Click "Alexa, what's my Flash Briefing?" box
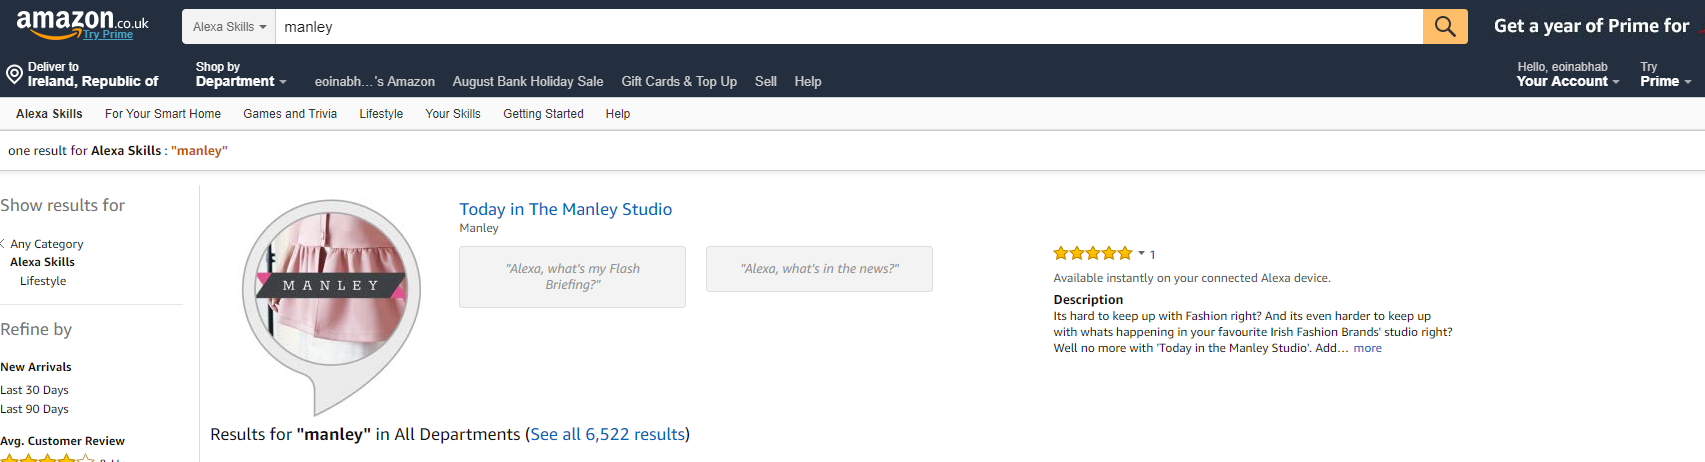Screen dimensions: 1705x462 click(x=572, y=277)
